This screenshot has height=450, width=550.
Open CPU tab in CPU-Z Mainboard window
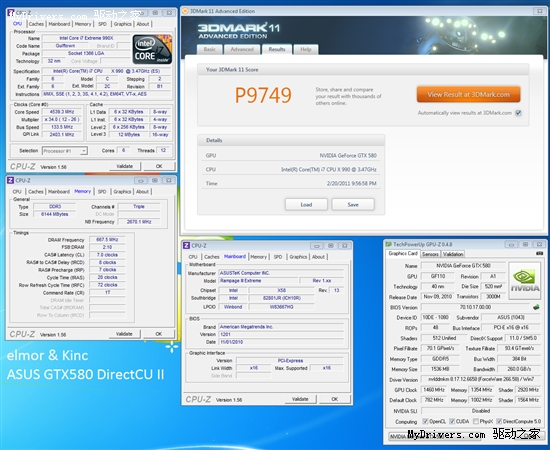point(193,257)
